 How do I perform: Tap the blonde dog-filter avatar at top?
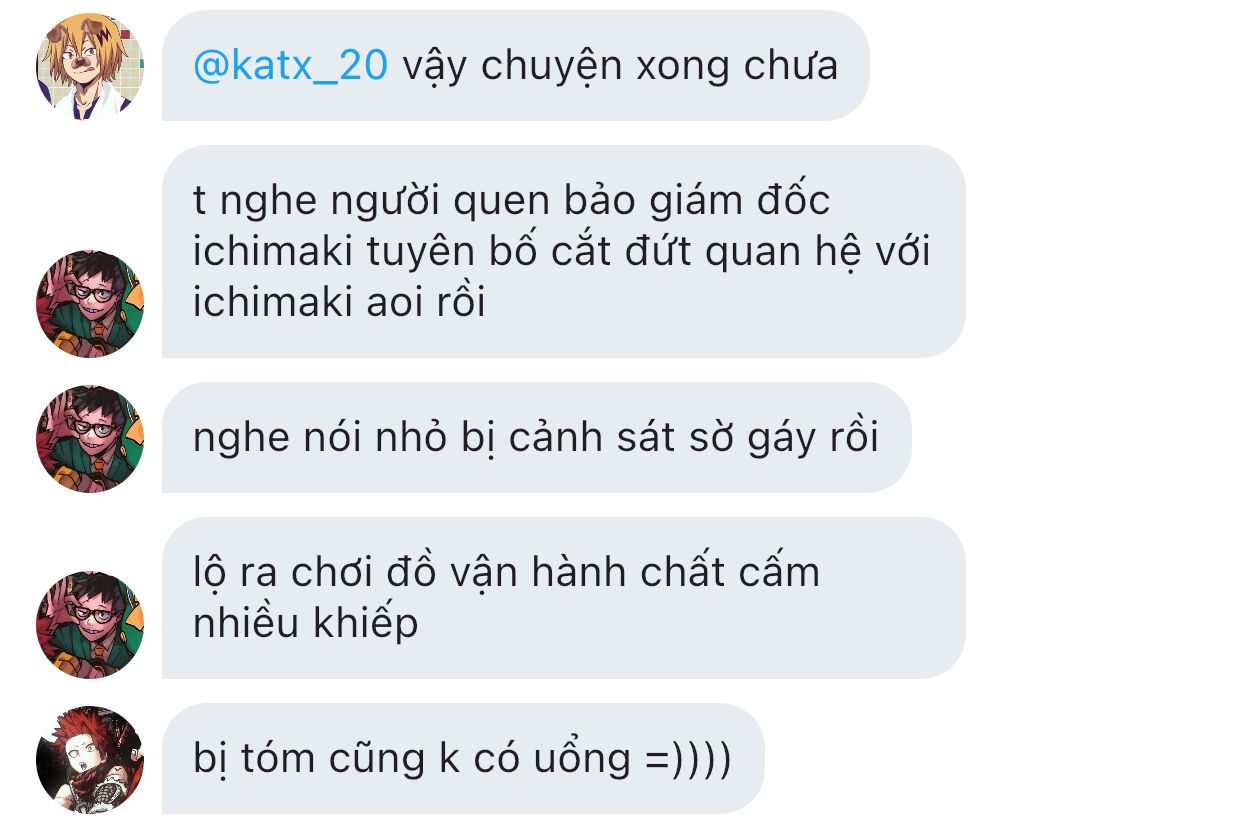(90, 67)
